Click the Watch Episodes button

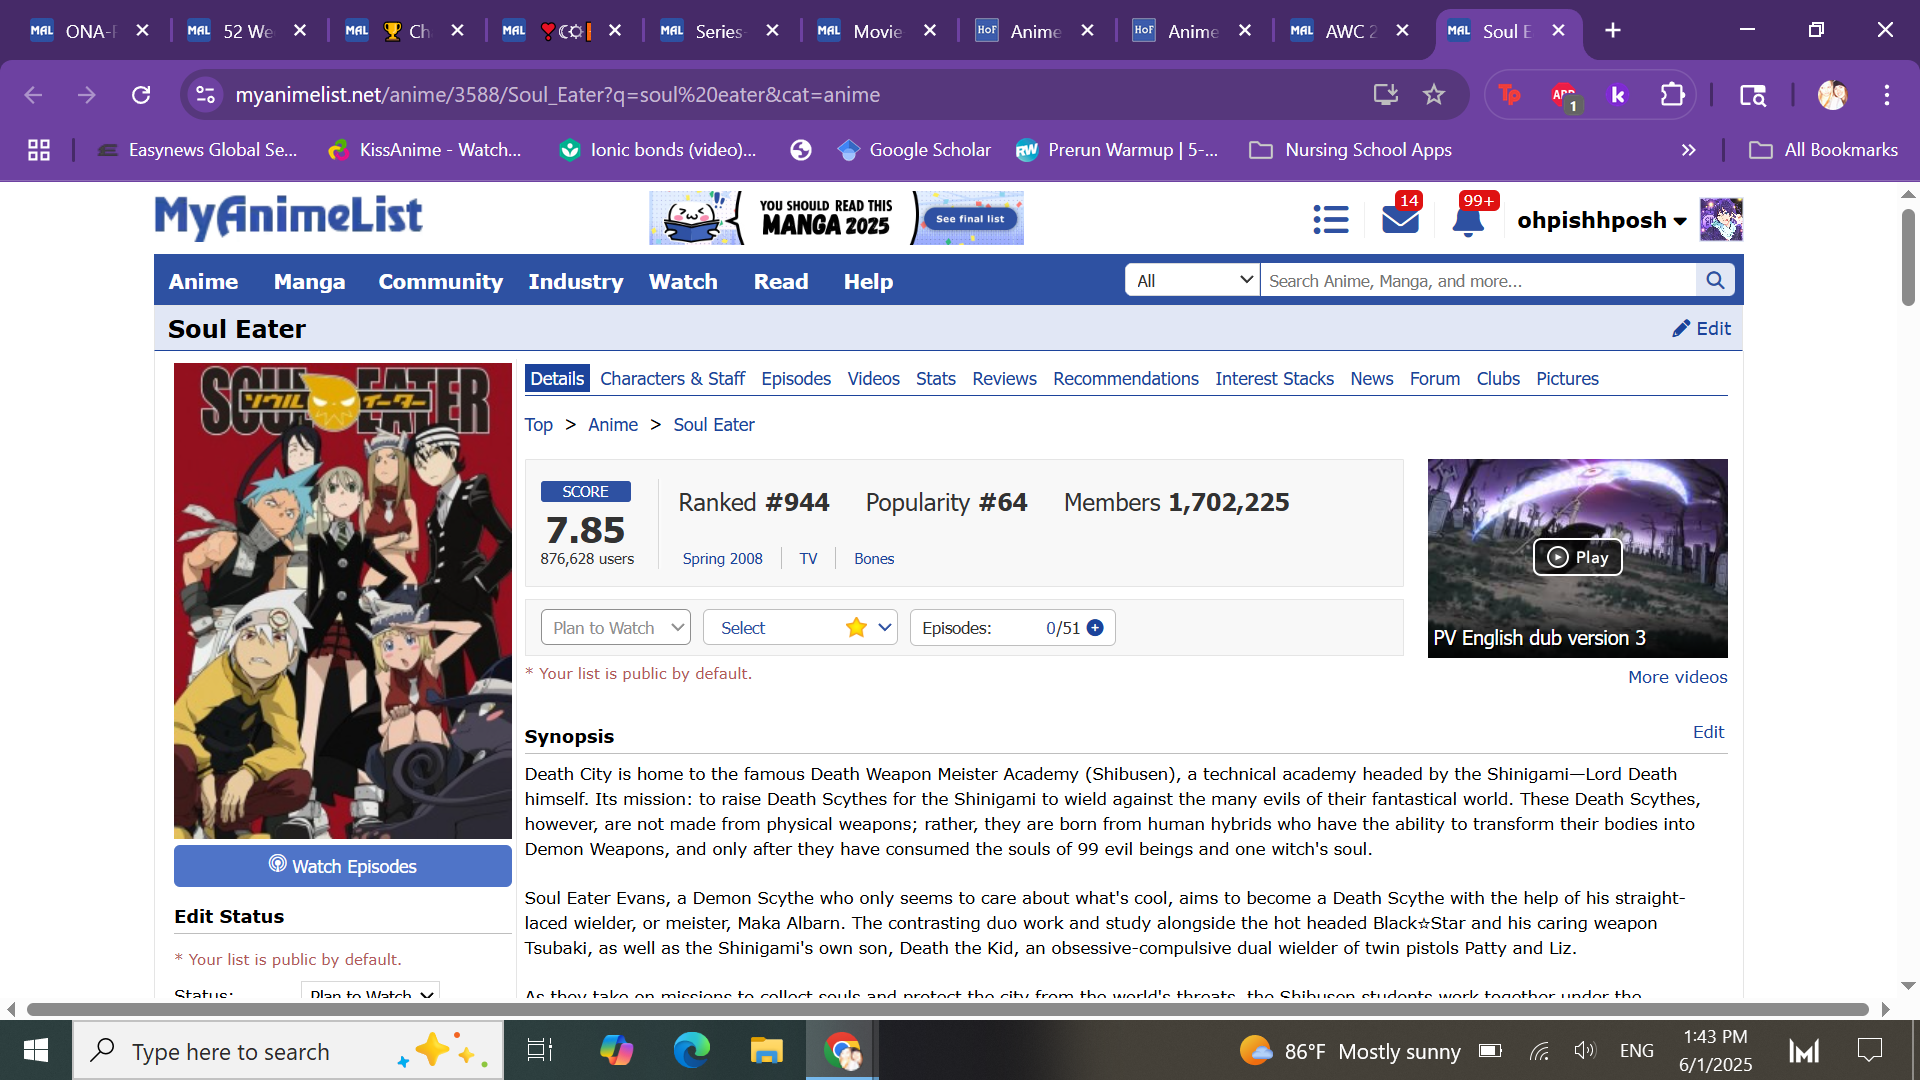coord(342,866)
